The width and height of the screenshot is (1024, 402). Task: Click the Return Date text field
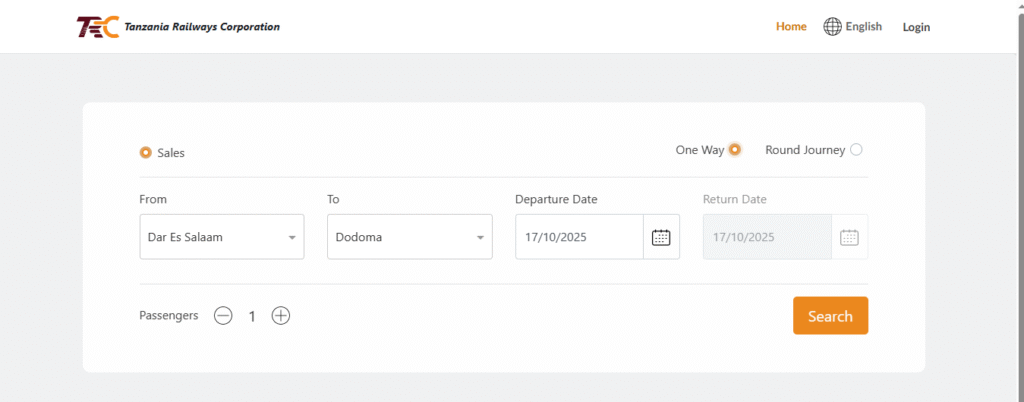[766, 237]
